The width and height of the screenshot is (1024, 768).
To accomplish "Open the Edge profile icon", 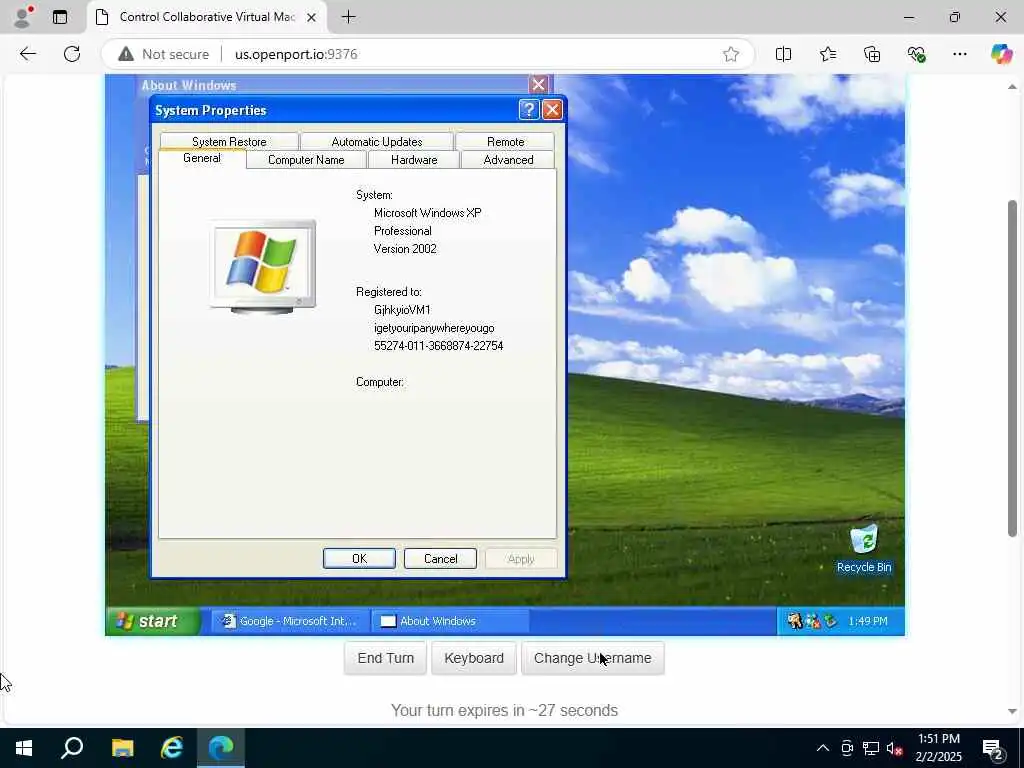I will coord(23,17).
